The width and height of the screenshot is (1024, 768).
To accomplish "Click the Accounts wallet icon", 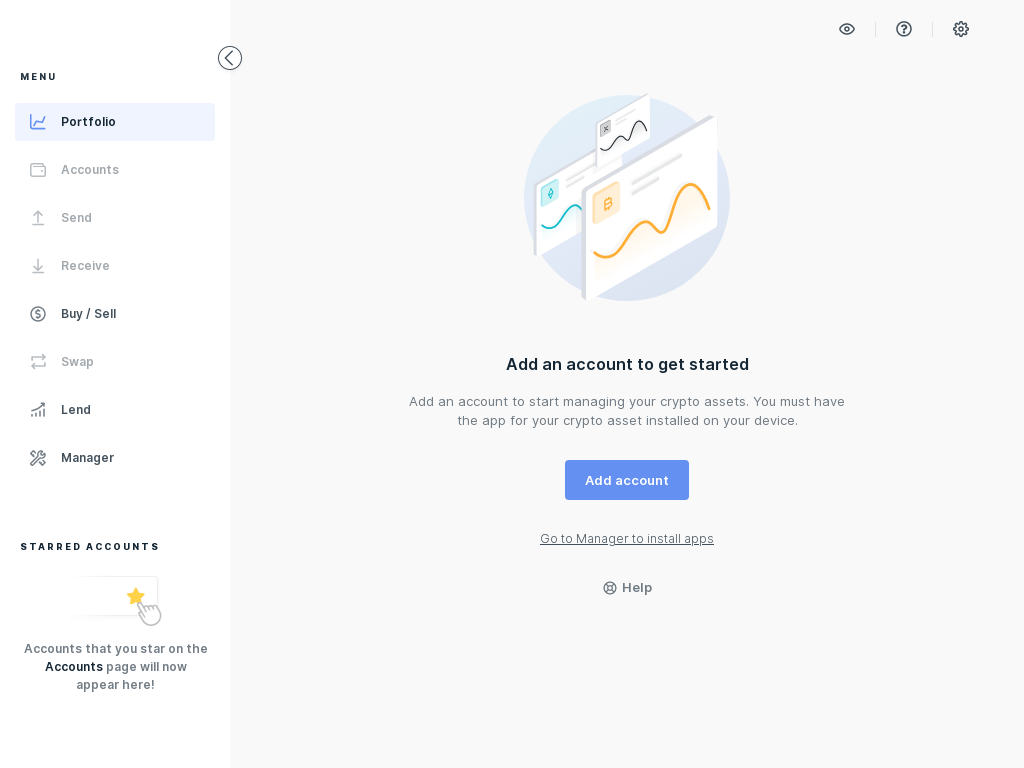I will click(38, 169).
